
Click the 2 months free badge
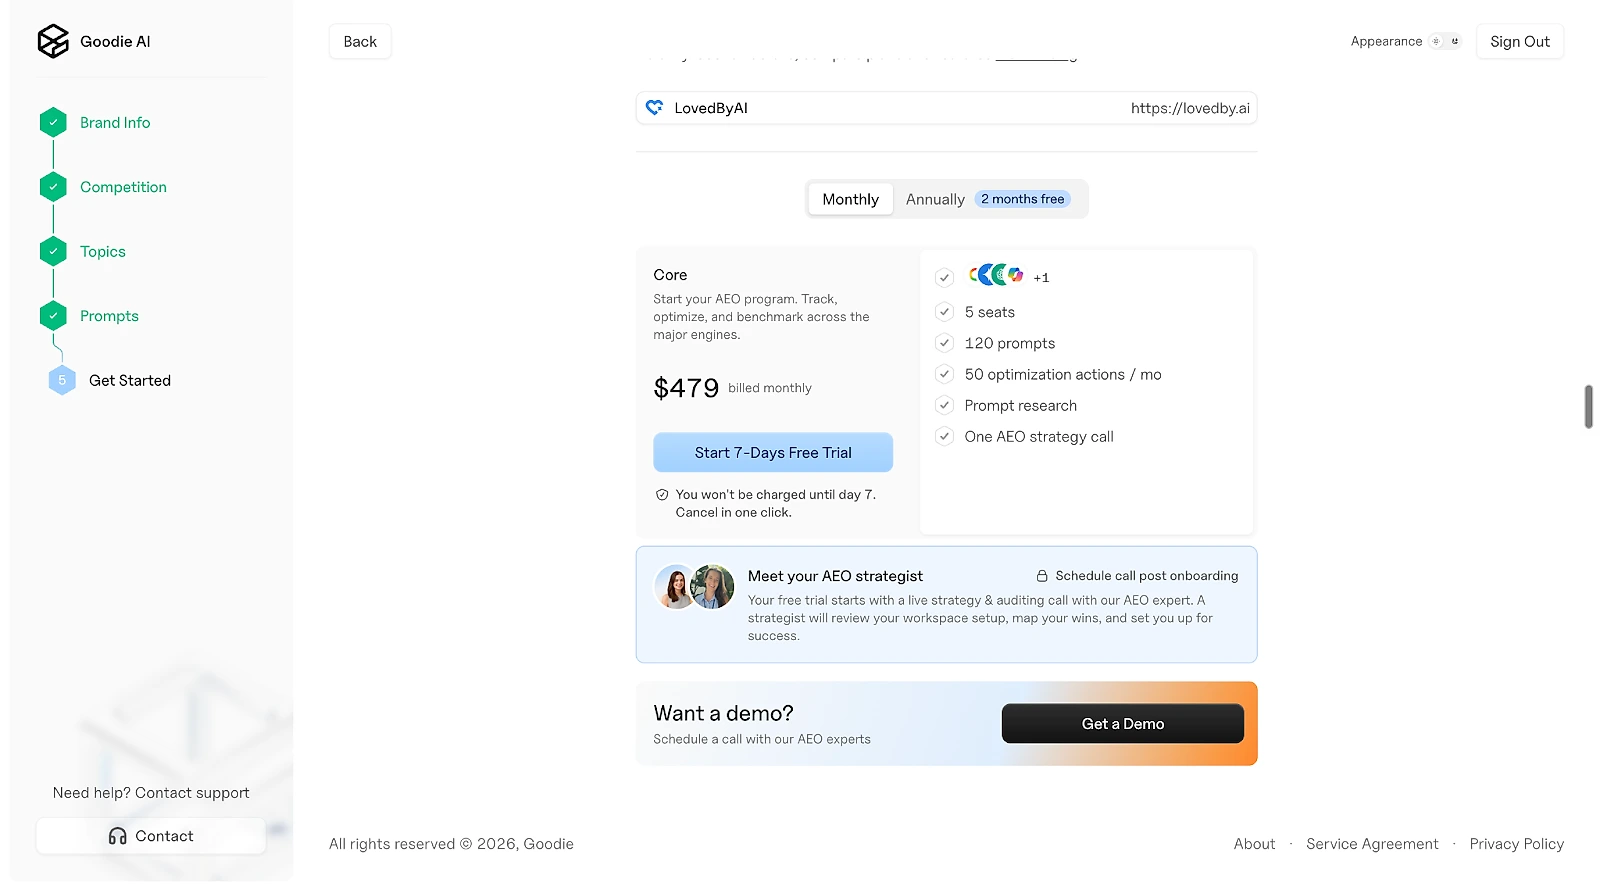1022,199
